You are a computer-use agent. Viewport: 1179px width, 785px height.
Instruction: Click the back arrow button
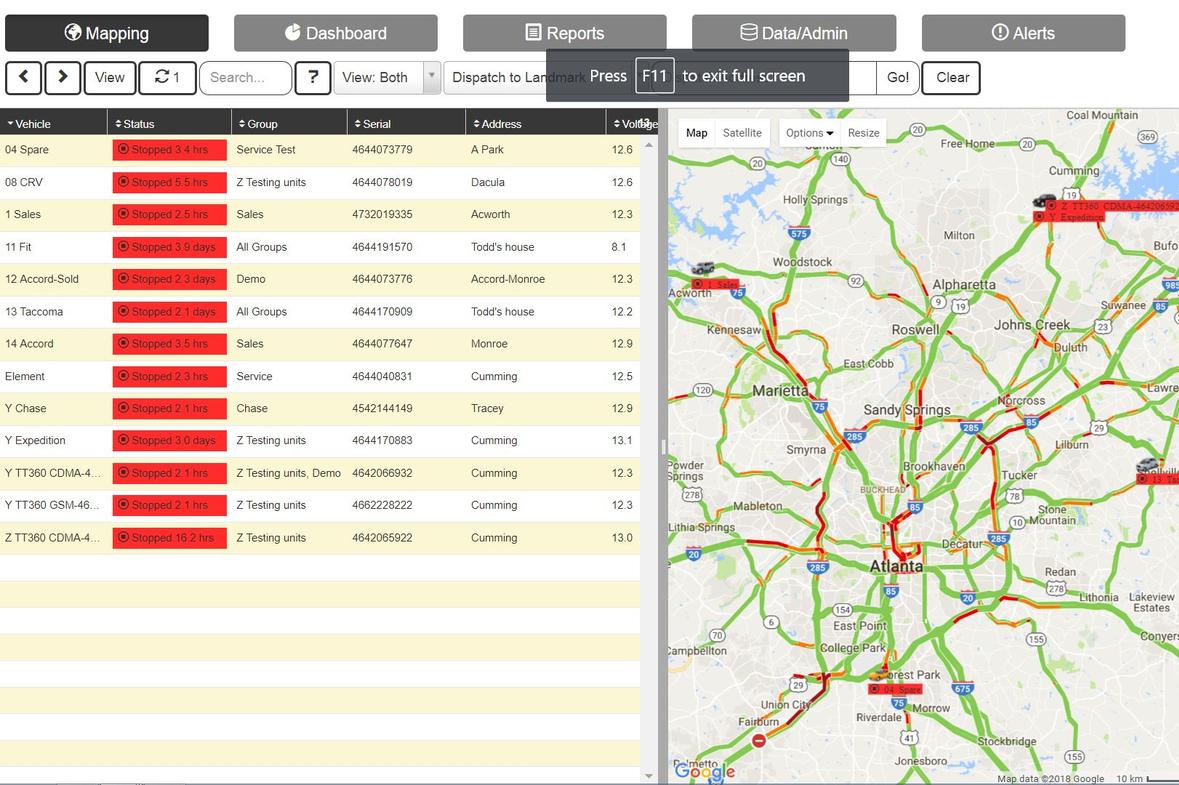[23, 77]
